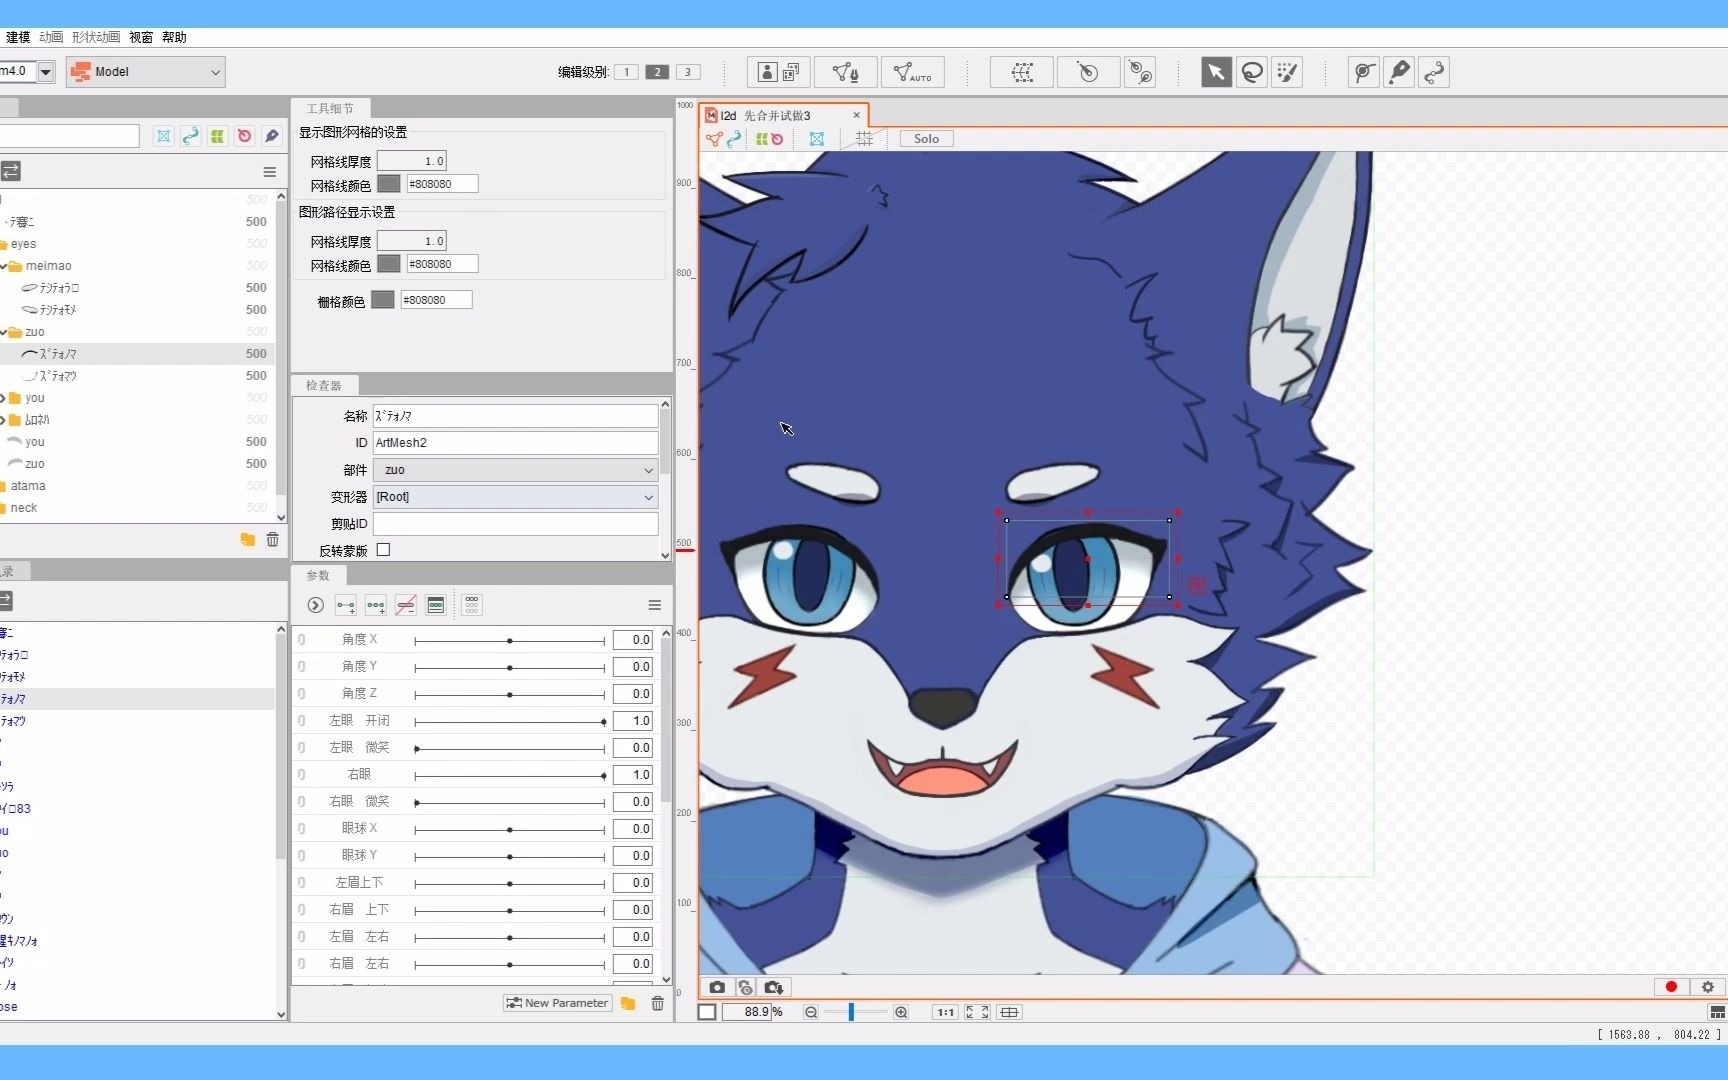Click the pen filter icon in parts panel
This screenshot has height=1080, width=1728.
271,136
